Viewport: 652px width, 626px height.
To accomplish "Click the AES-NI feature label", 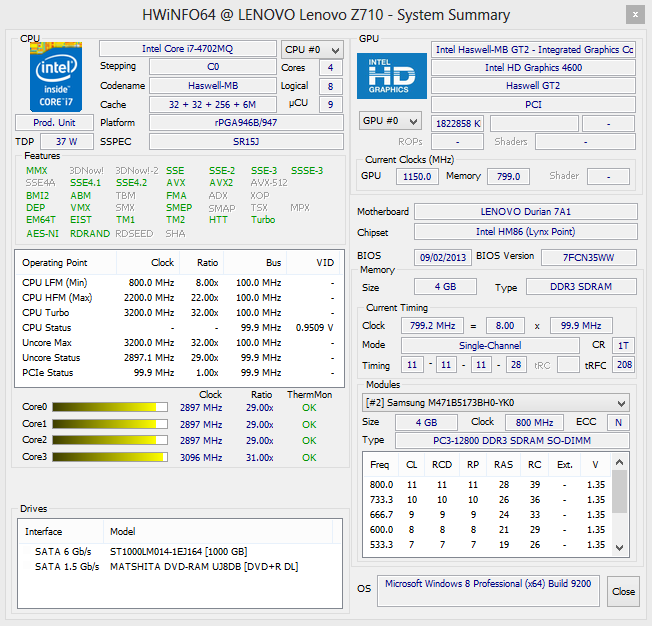I will point(42,233).
